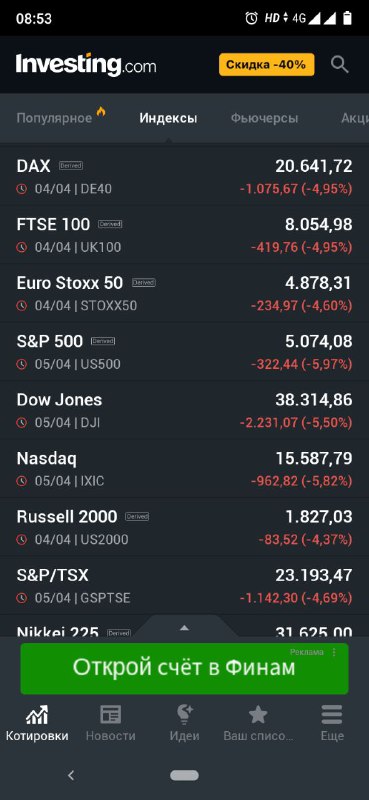
Task: Open the Идеи lightbulb icon
Action: (x=184, y=715)
